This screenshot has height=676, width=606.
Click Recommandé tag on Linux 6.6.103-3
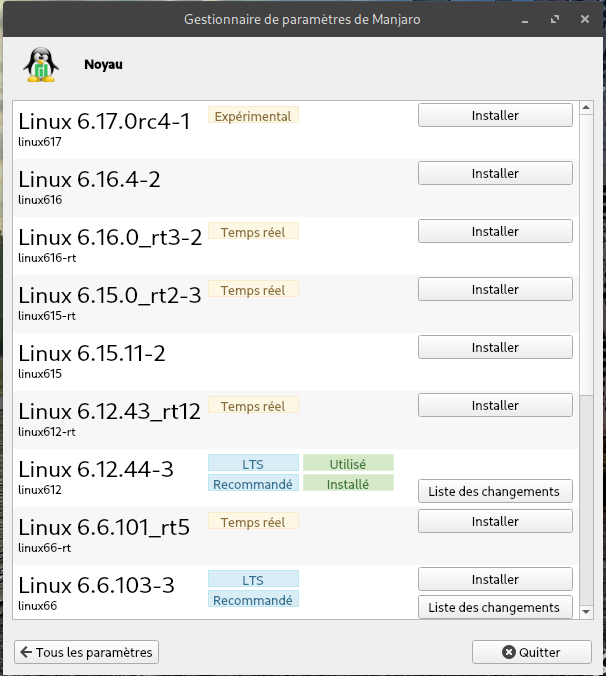(x=253, y=599)
